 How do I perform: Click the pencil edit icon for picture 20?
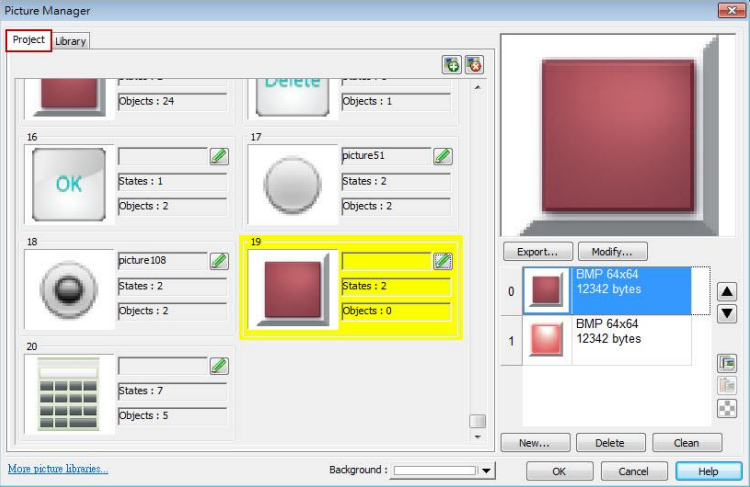(x=219, y=366)
